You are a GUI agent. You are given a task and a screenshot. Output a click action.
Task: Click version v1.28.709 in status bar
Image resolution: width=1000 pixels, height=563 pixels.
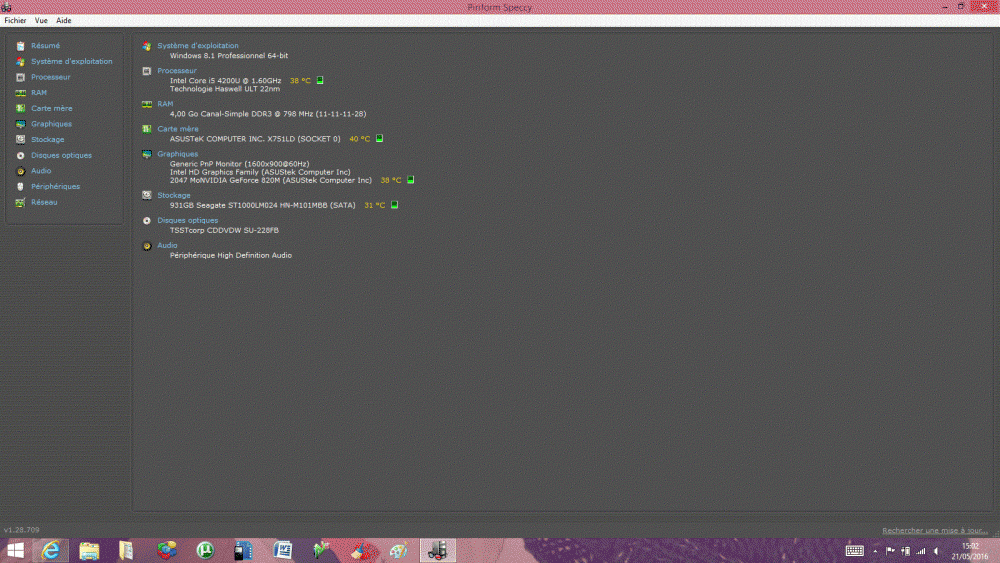pos(22,530)
